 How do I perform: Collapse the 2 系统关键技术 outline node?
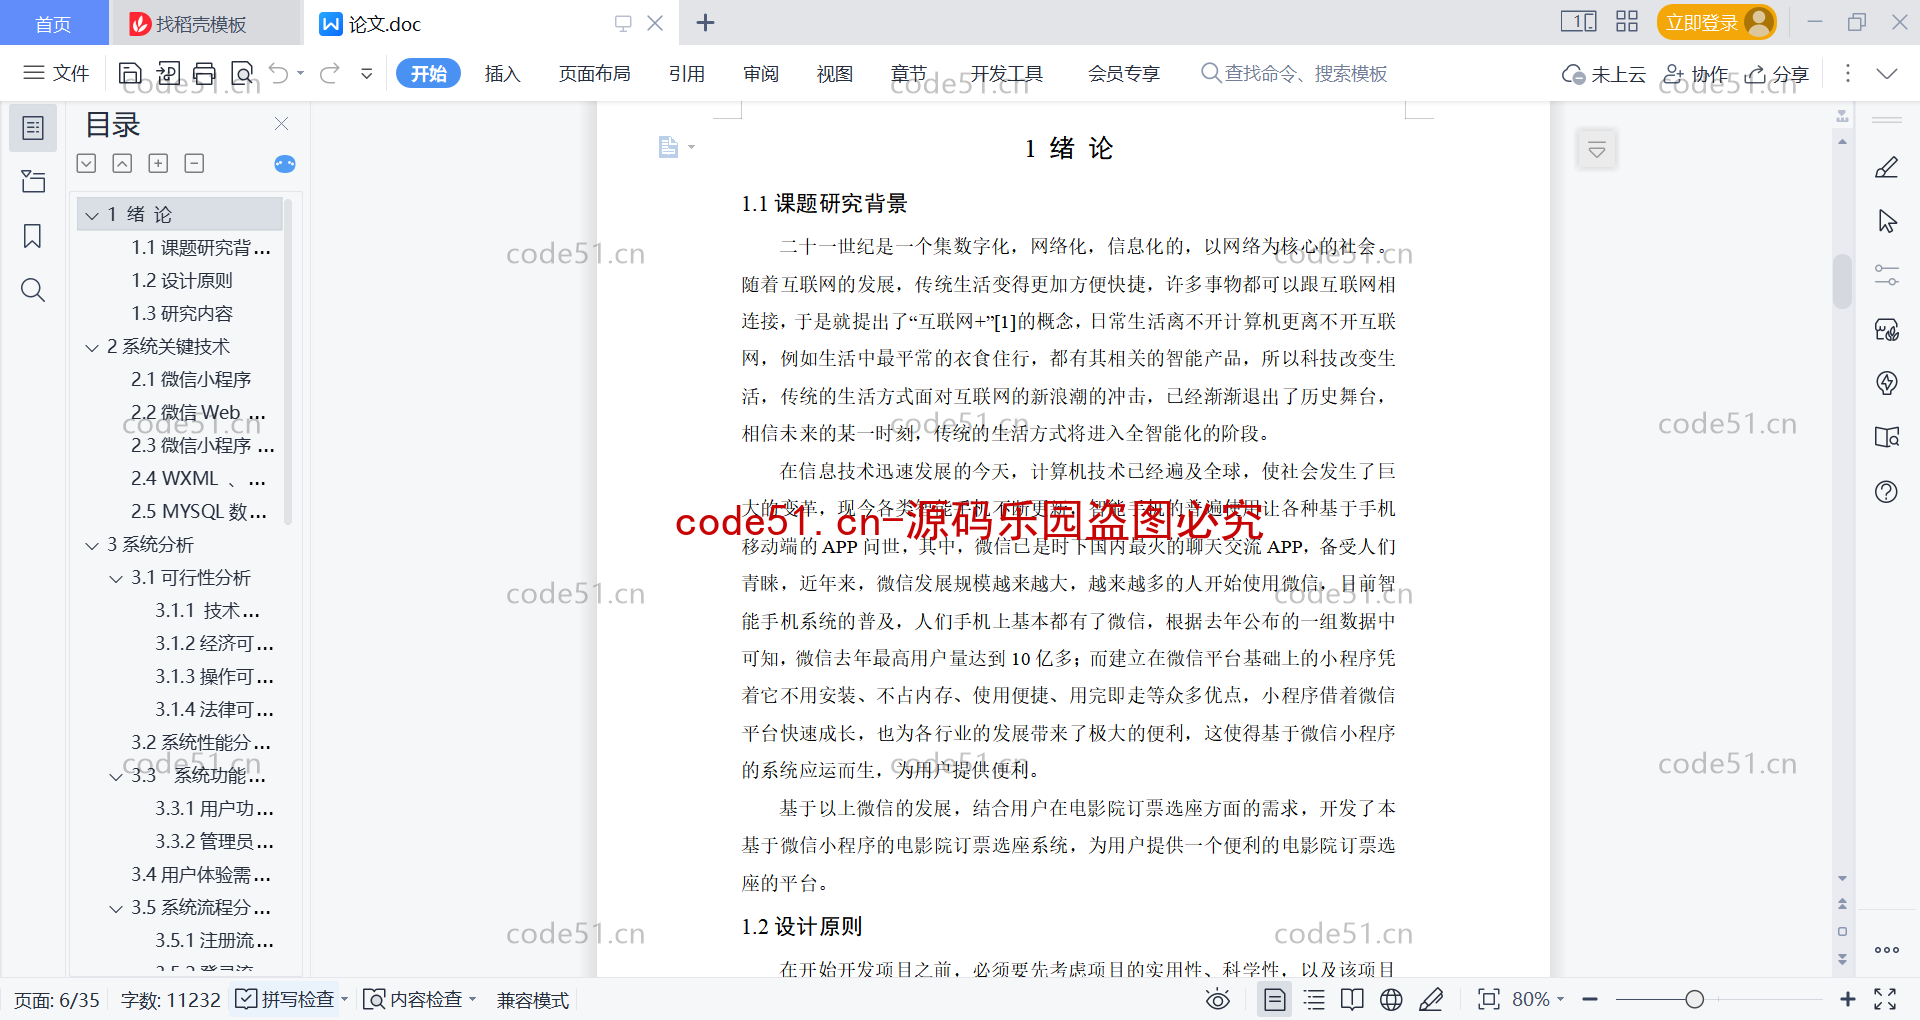pyautogui.click(x=92, y=347)
